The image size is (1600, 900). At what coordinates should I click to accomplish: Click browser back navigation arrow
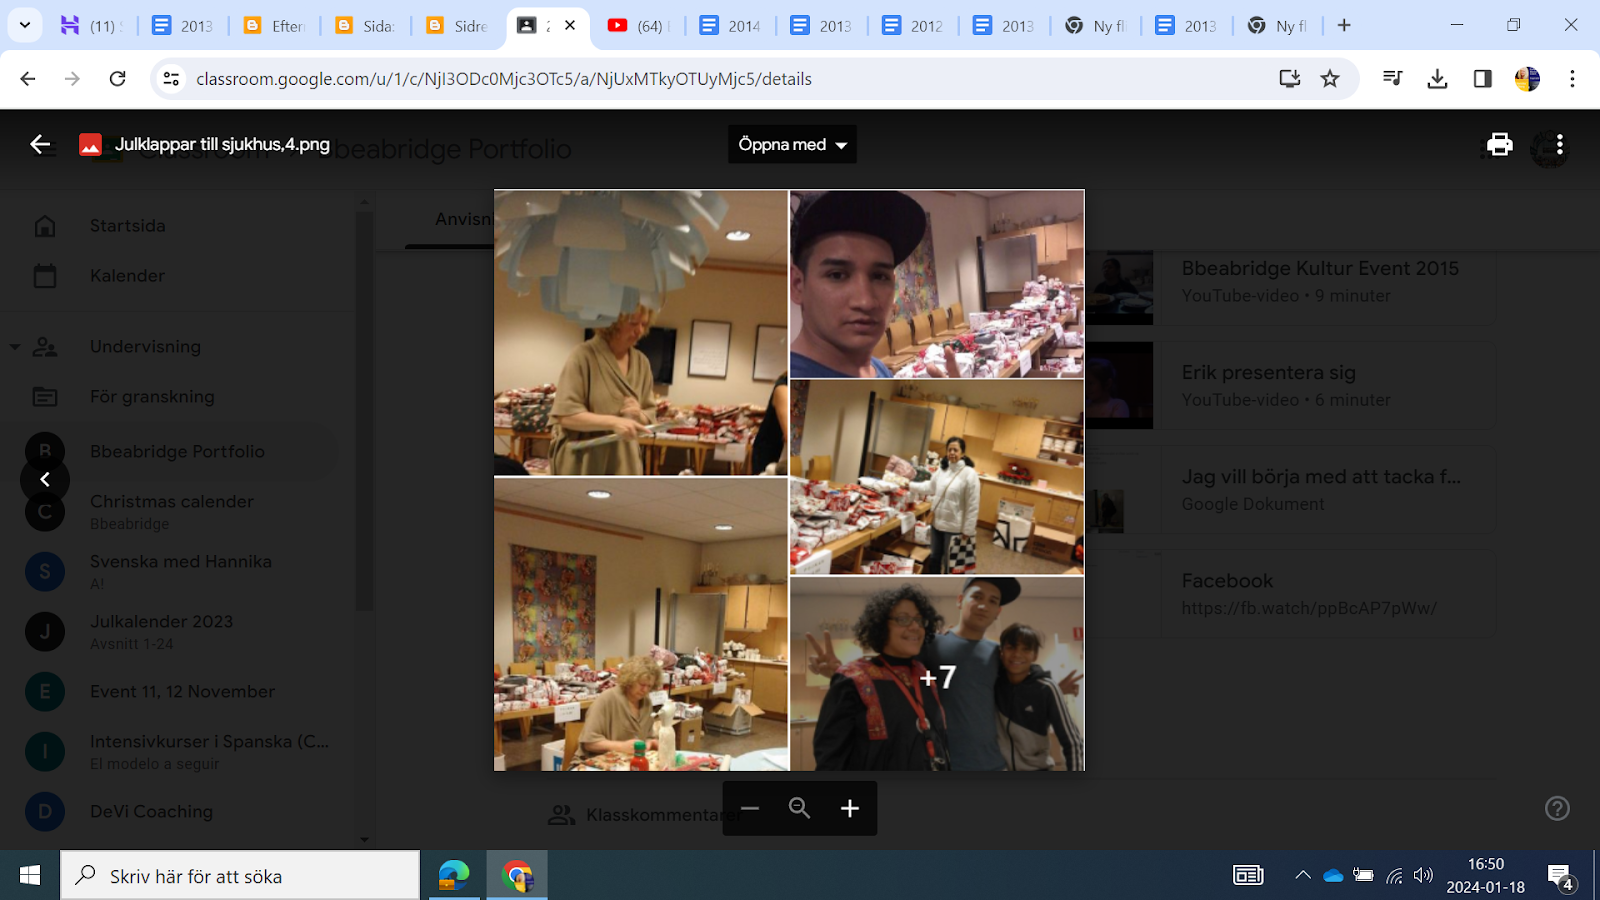pos(28,79)
